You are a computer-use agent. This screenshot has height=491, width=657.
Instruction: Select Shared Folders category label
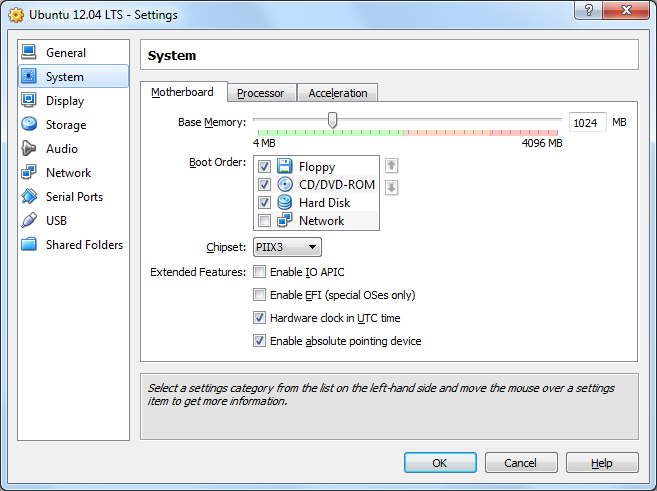(84, 245)
